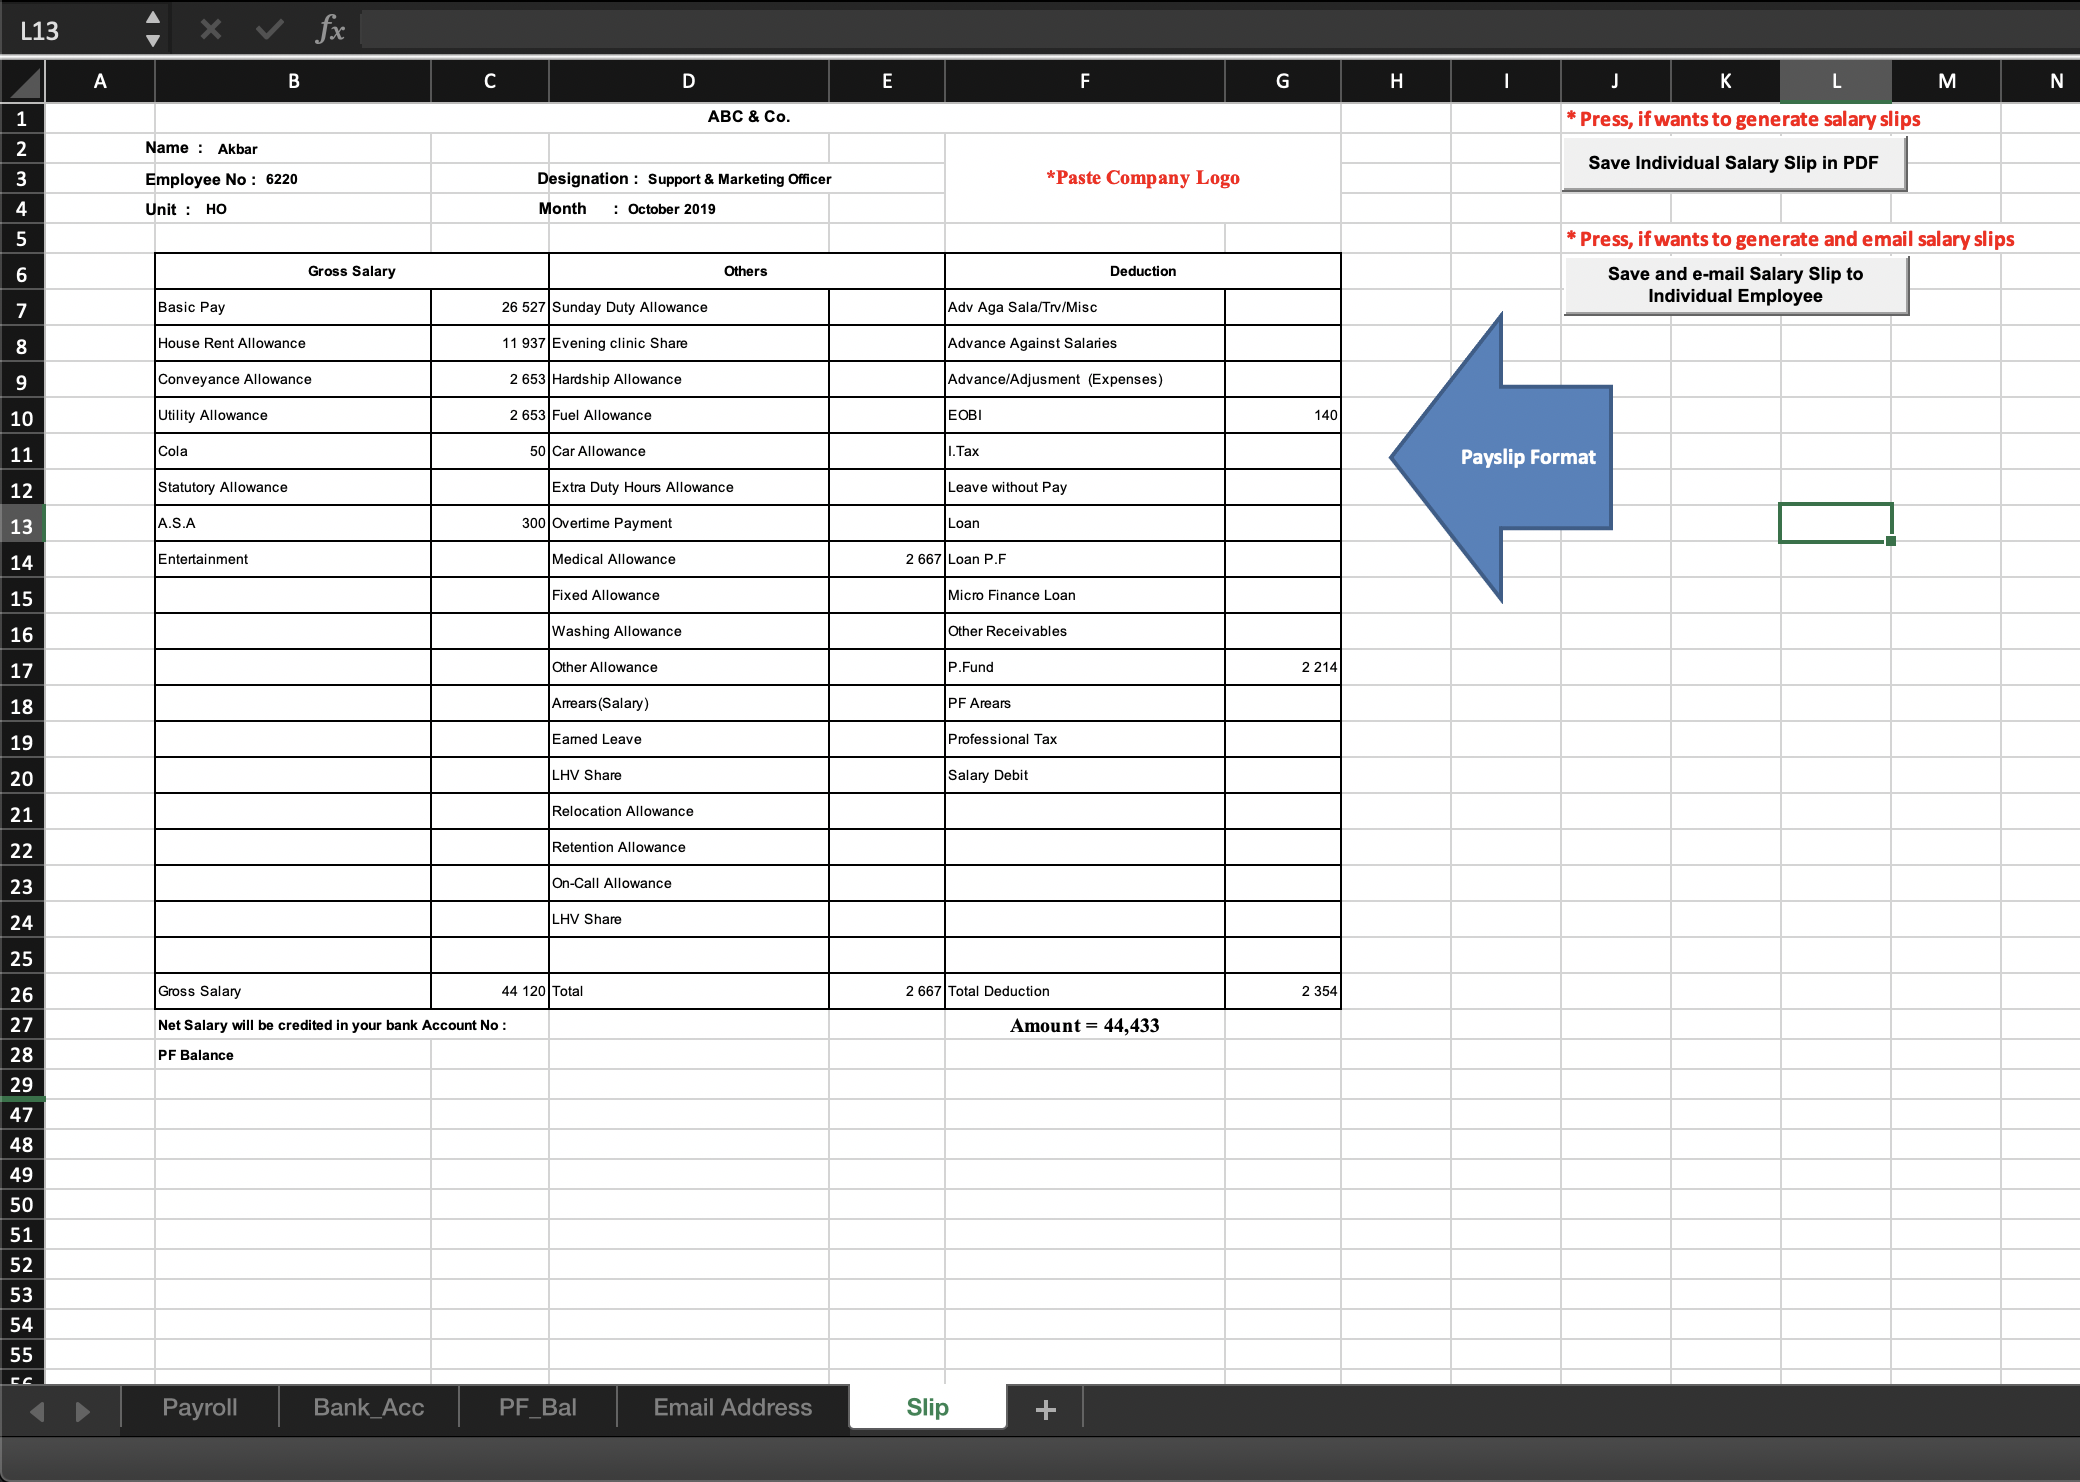Click the Unit value HO
This screenshot has width=2080, height=1482.
pos(216,209)
